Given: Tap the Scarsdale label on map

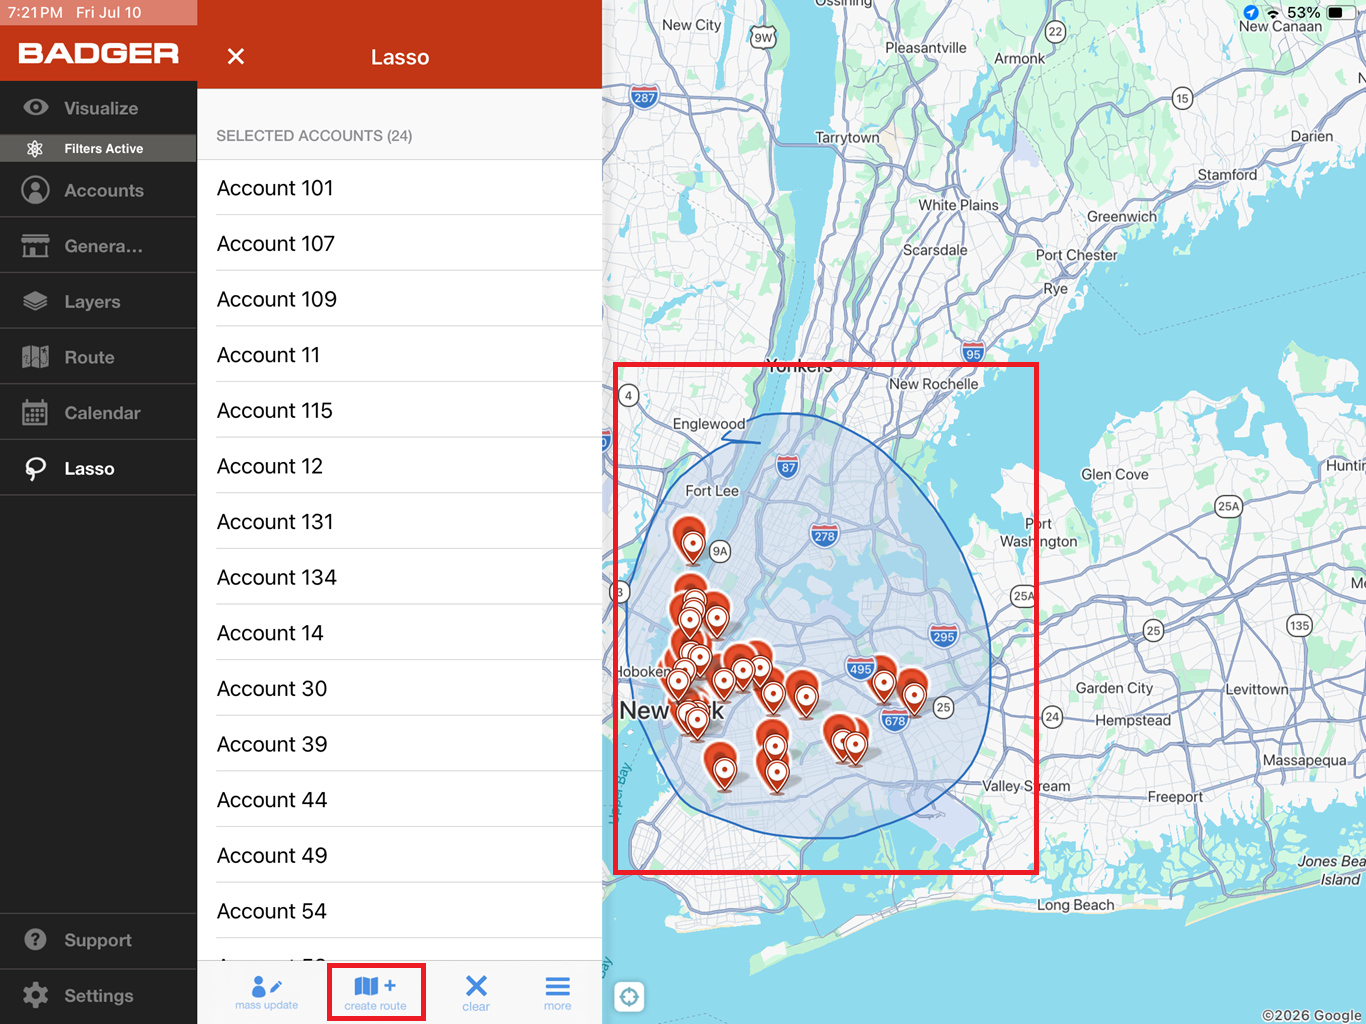Looking at the screenshot, I should click(935, 250).
